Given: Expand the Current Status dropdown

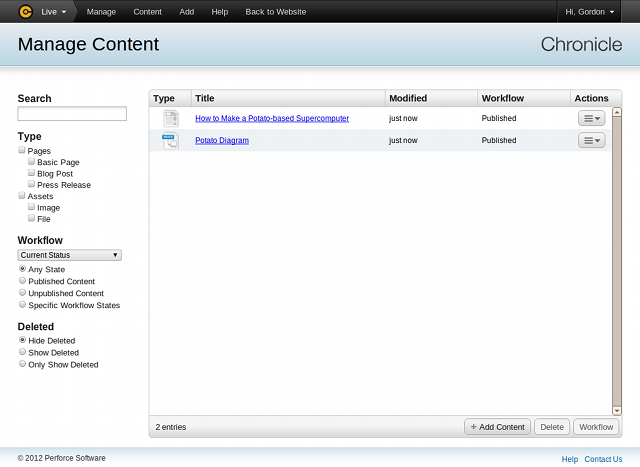Looking at the screenshot, I should pos(70,255).
